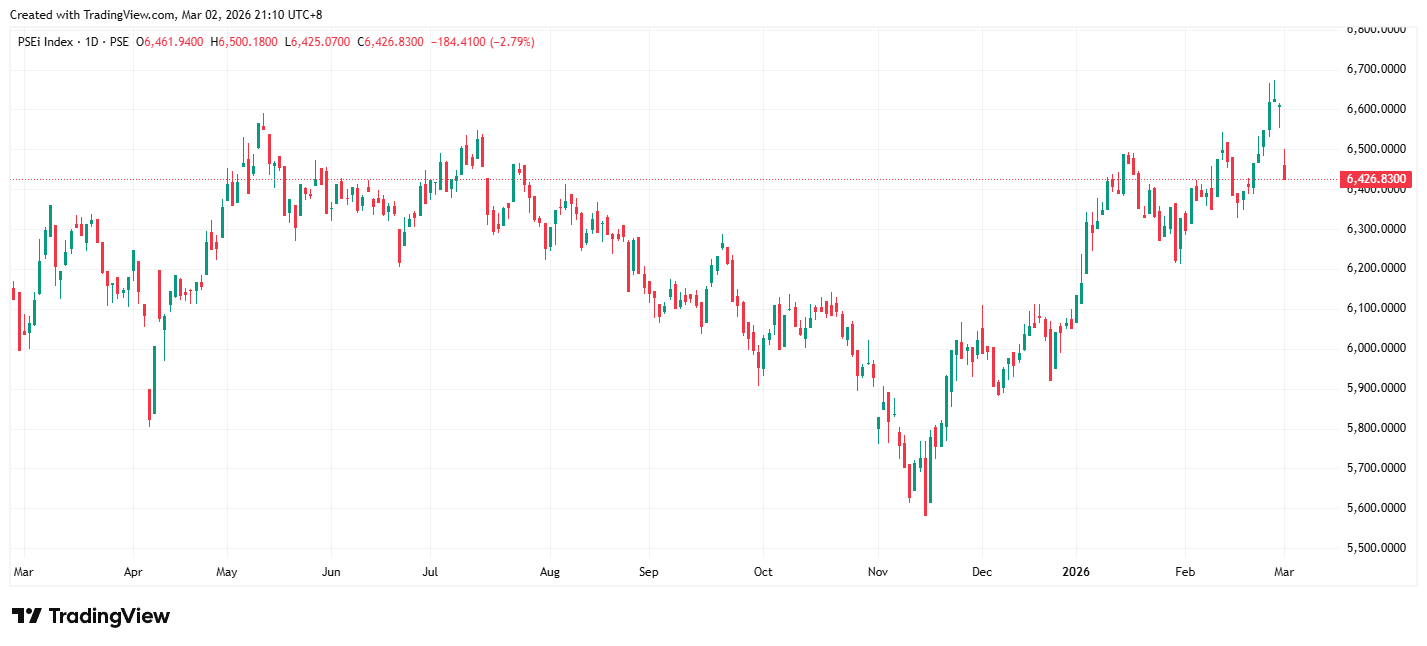
Task: Click the TradingView wordmark text
Action: 109,616
